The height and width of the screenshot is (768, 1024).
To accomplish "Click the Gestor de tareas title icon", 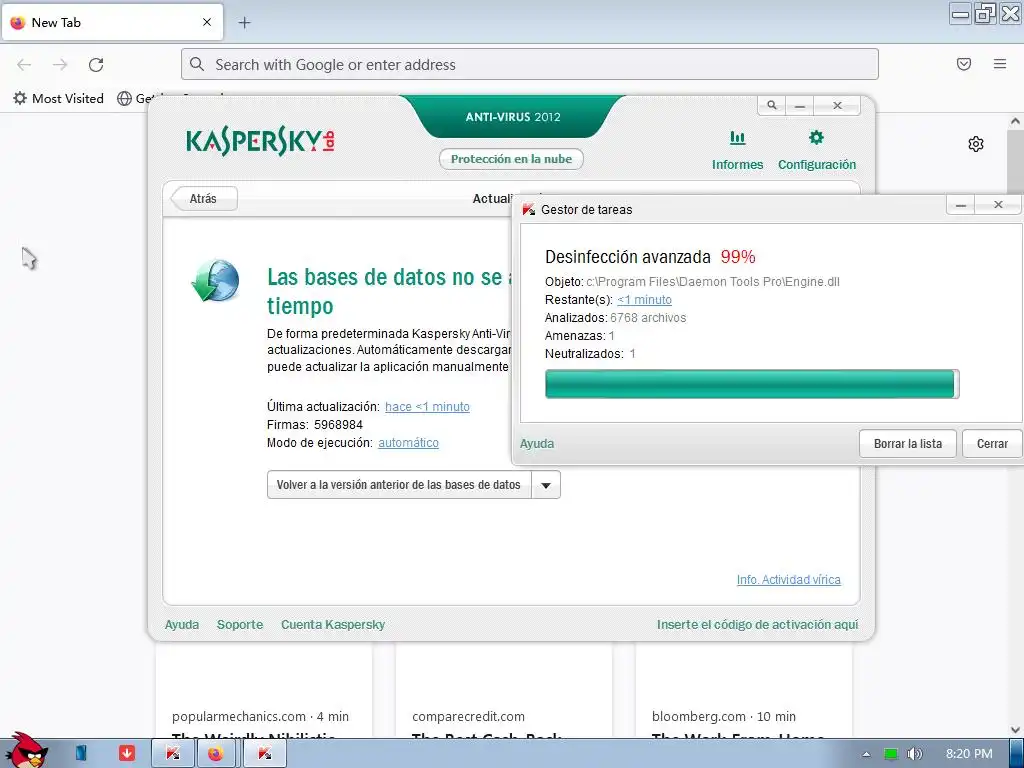I will (x=529, y=210).
